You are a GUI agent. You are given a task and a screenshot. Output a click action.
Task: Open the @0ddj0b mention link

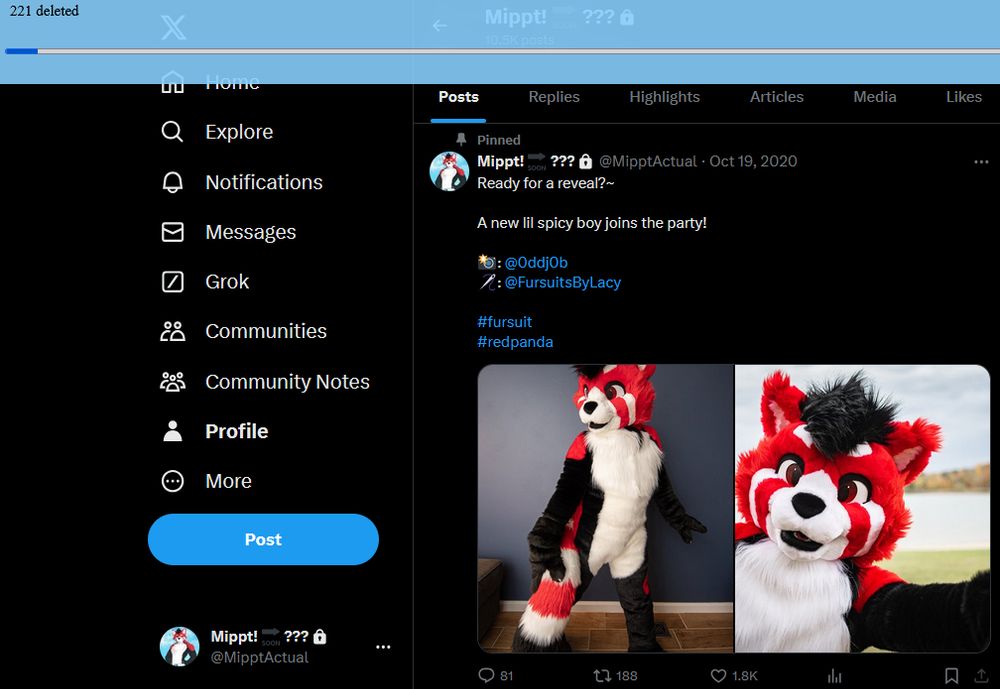(x=536, y=263)
